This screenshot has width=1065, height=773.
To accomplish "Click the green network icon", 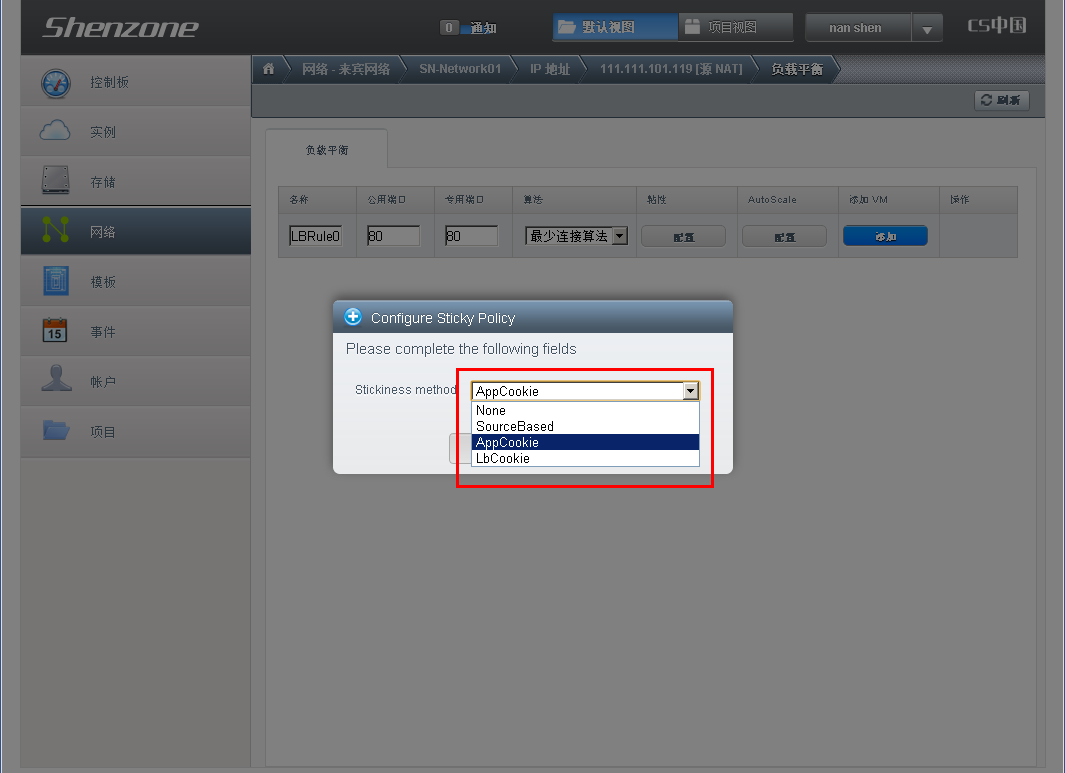I will 56,231.
